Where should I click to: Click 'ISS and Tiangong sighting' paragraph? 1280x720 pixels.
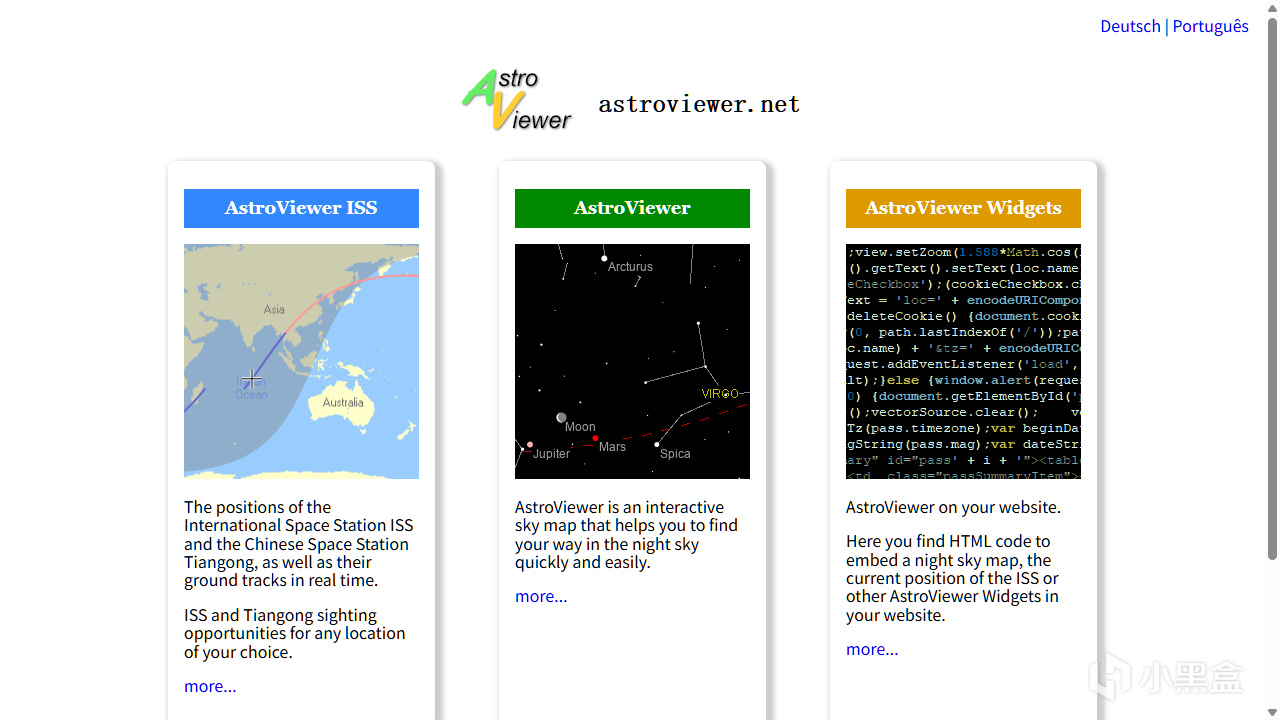pyautogui.click(x=295, y=633)
